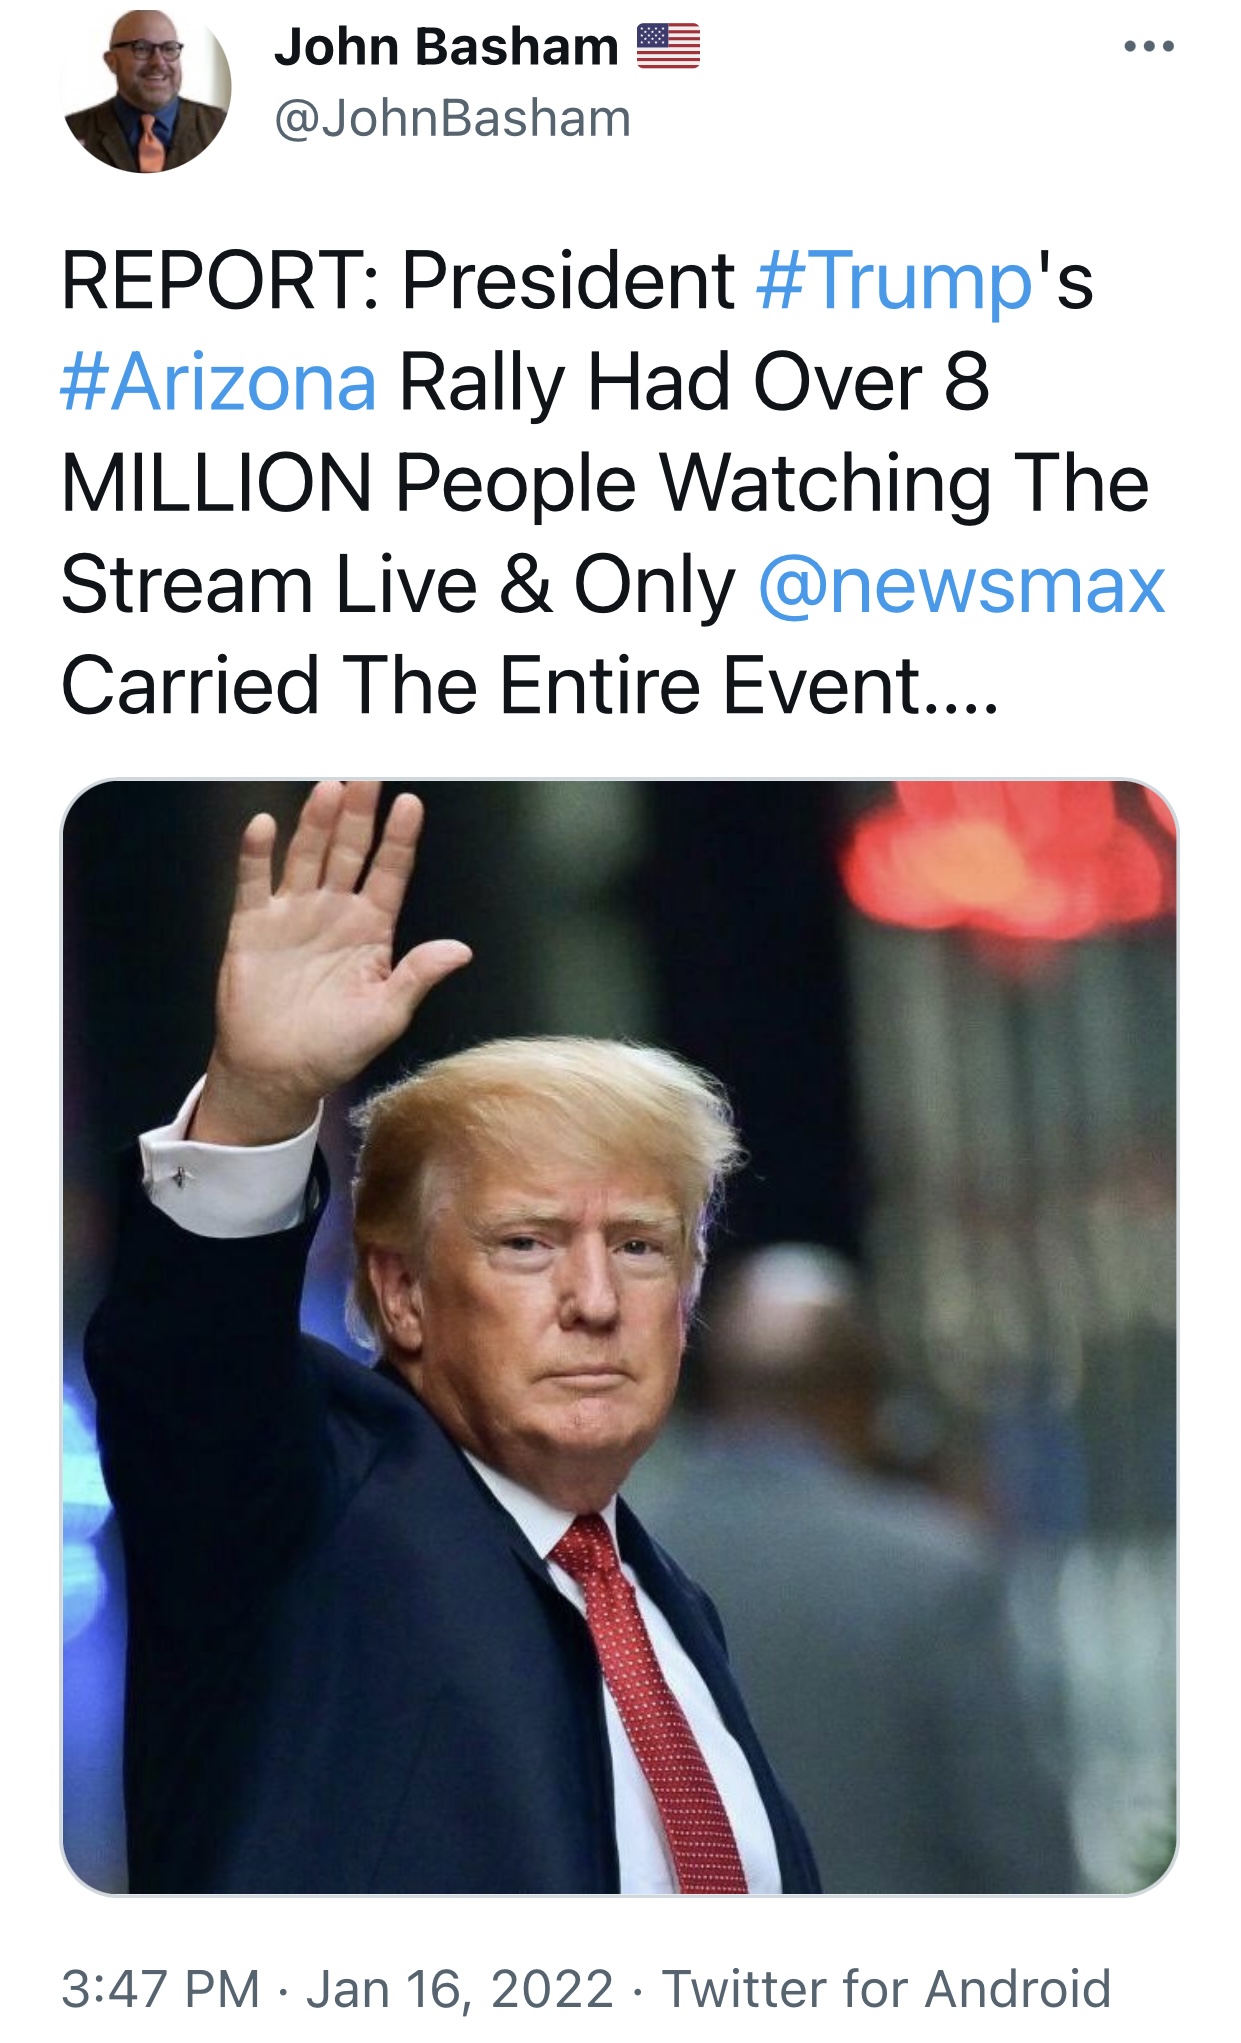
Task: Open John Basham's profile avatar
Action: (146, 90)
